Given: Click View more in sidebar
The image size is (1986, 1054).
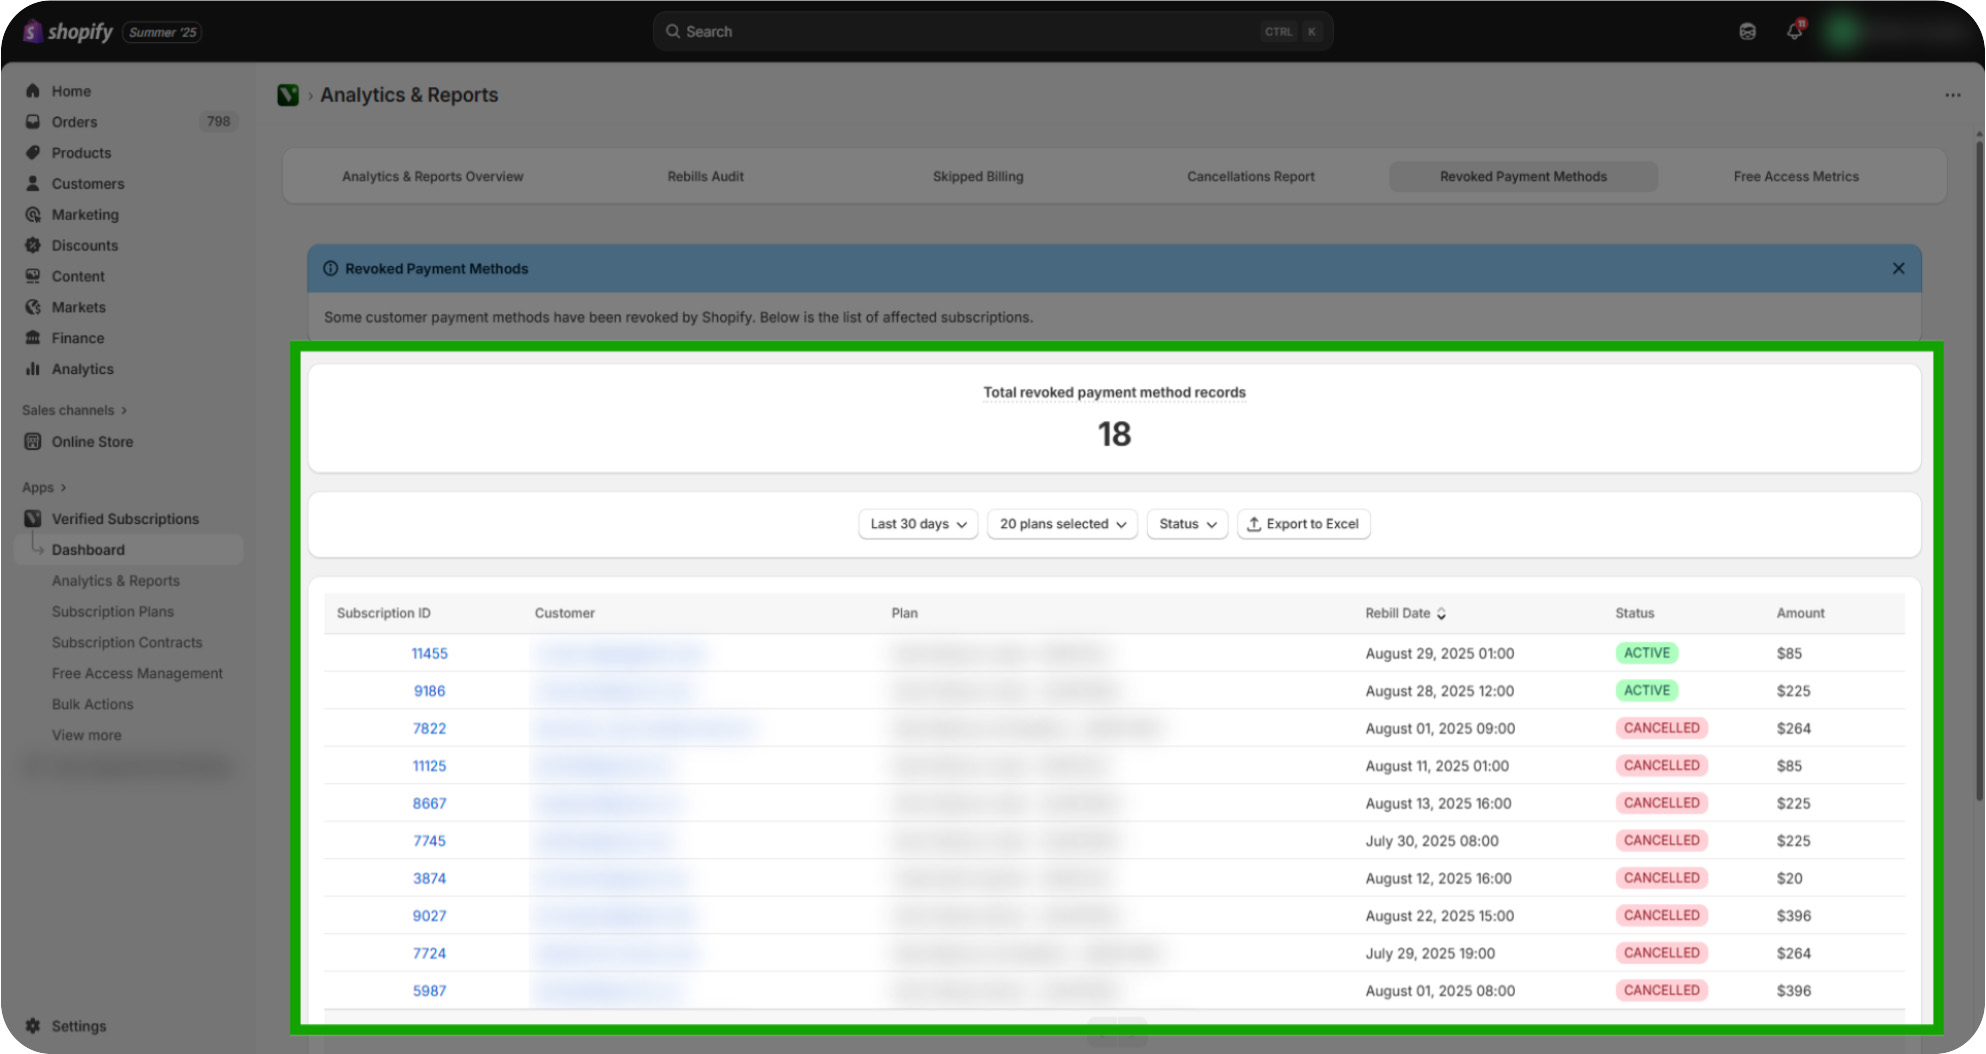Looking at the screenshot, I should click(x=86, y=736).
